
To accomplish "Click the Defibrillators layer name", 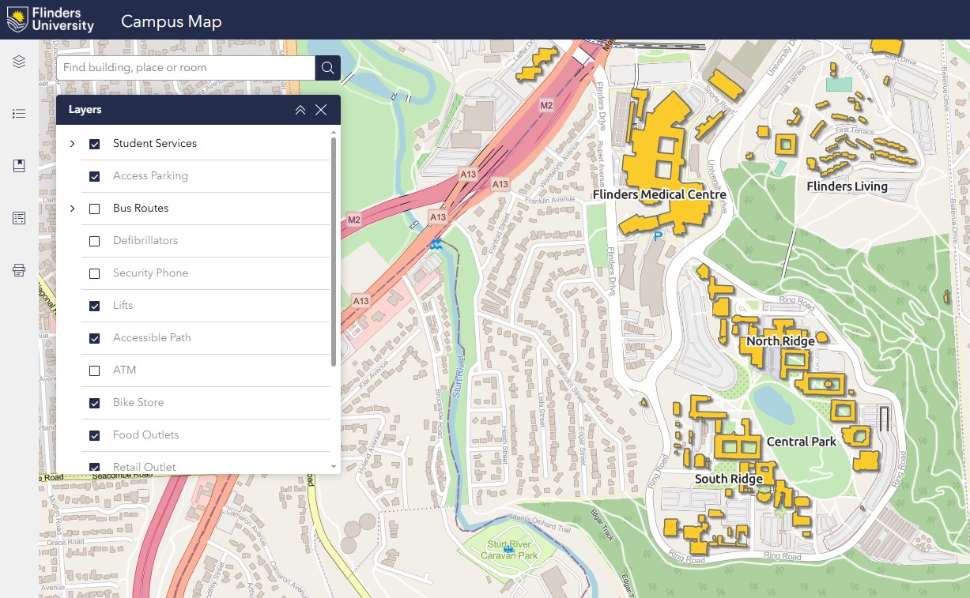I will (145, 241).
